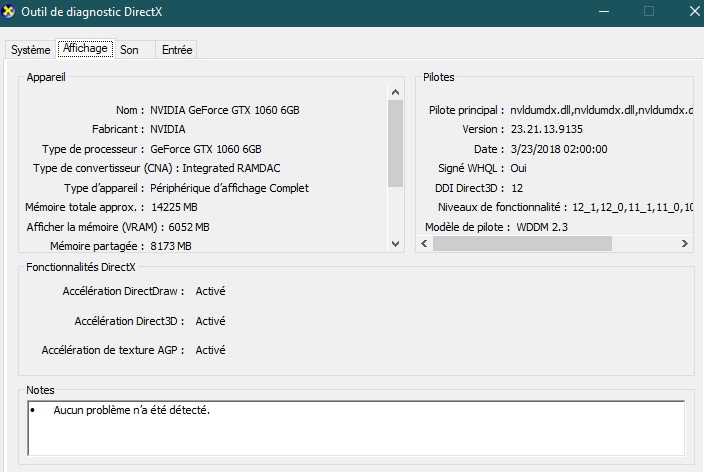Click the processor type 'GeForce GTX 1060 6GB'
Viewport: 704px width, 472px height.
[206, 149]
